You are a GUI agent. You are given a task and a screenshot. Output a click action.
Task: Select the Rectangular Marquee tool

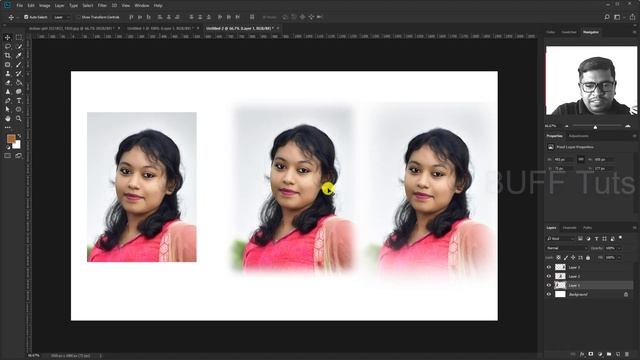[x=19, y=37]
